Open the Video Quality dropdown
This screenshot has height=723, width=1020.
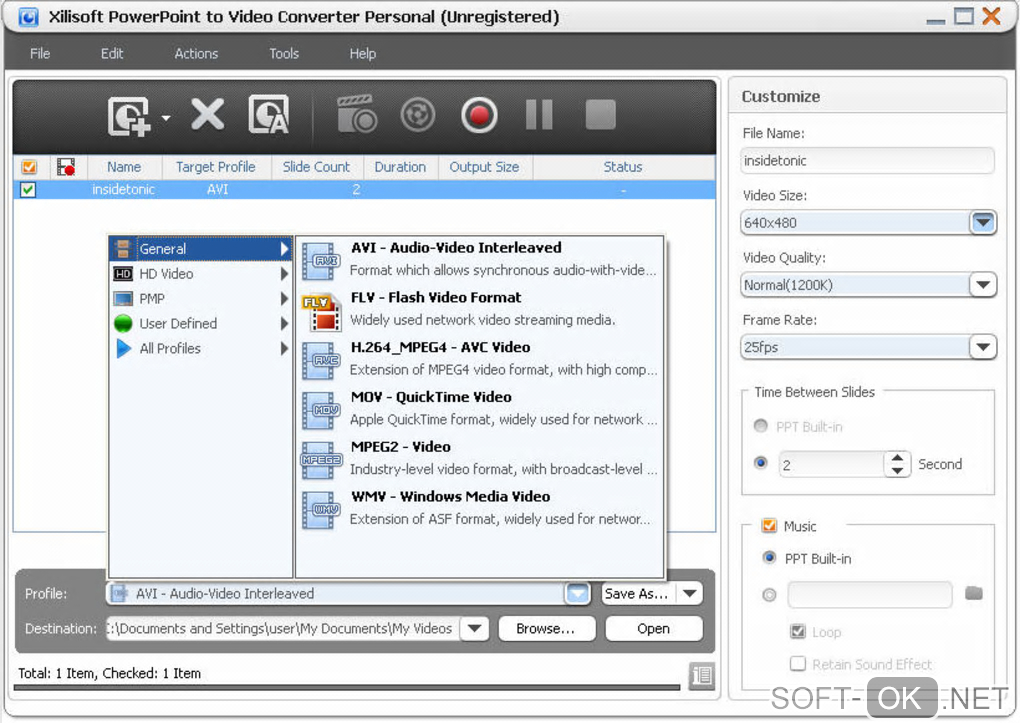pos(983,285)
